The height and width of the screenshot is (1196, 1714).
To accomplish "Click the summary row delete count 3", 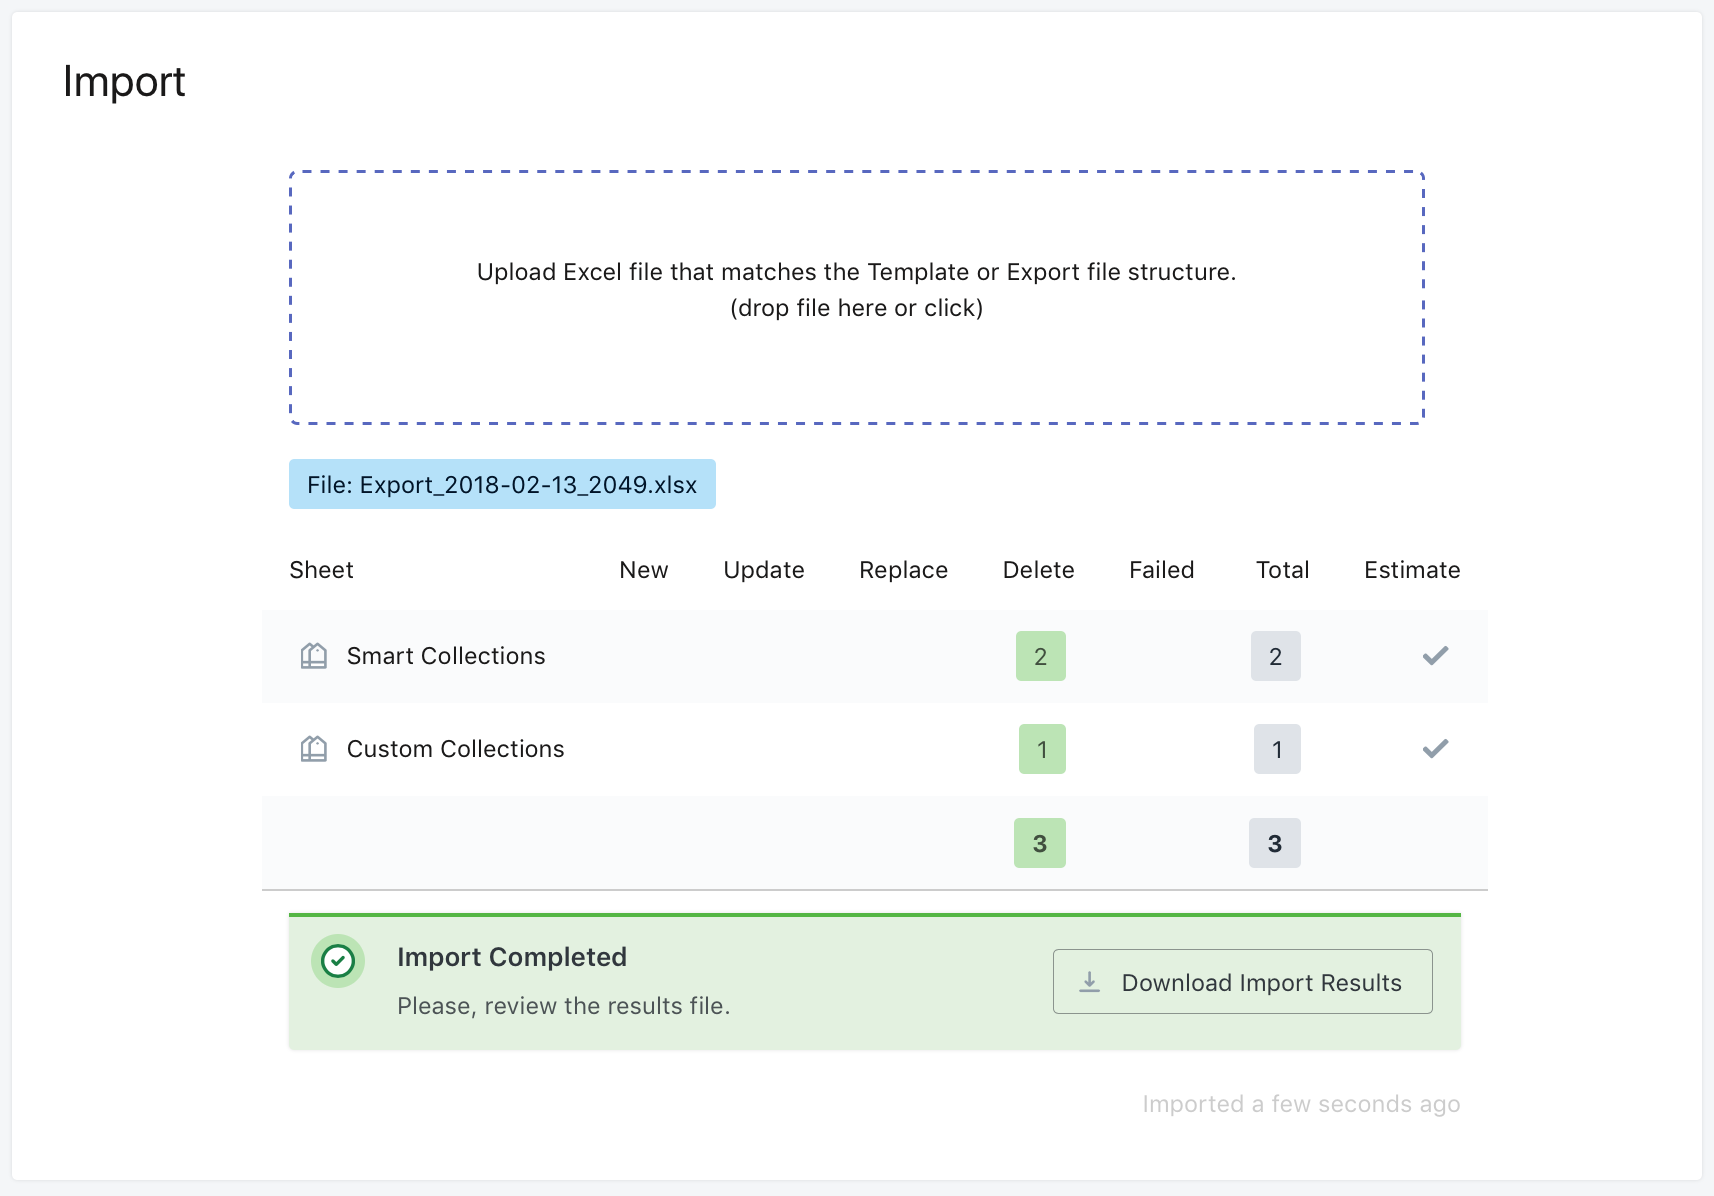I will [x=1039, y=843].
